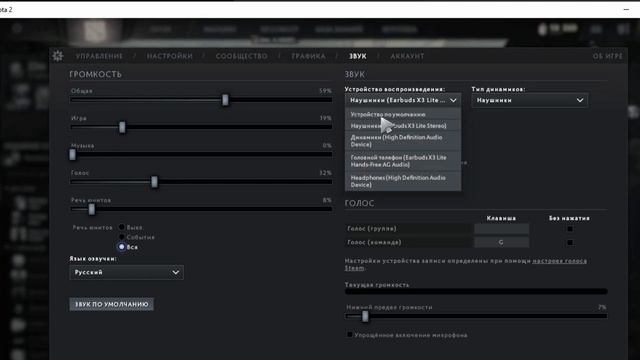Choose Наушники (Earbuds X3 Lite Stereo) option
Image resolution: width=640 pixels, height=360 pixels.
403,126
